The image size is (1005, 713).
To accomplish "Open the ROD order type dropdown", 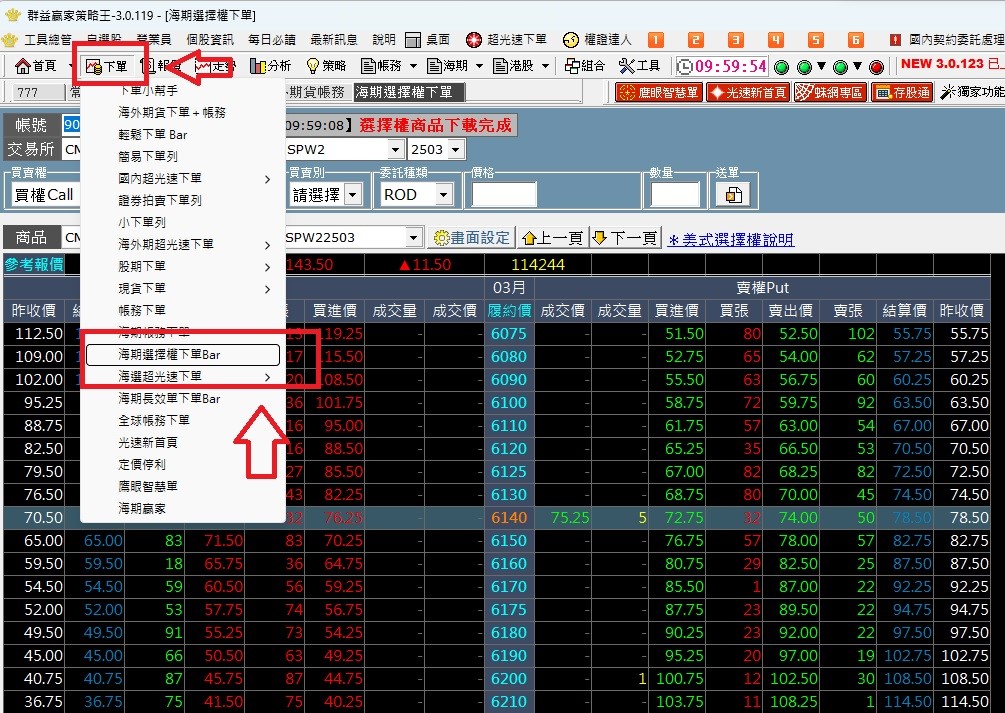I will (x=416, y=194).
